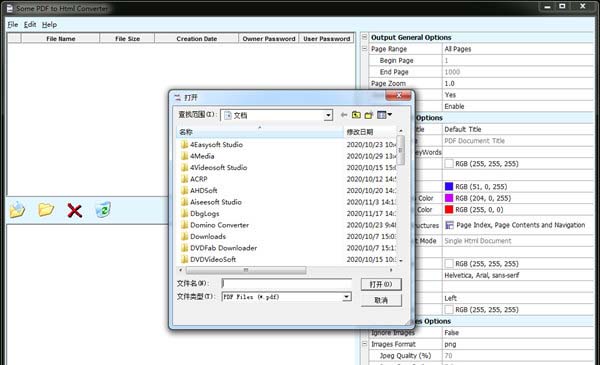The height and width of the screenshot is (365, 600).
Task: Select the 4Easysoft Studio folder icon
Action: point(184,145)
